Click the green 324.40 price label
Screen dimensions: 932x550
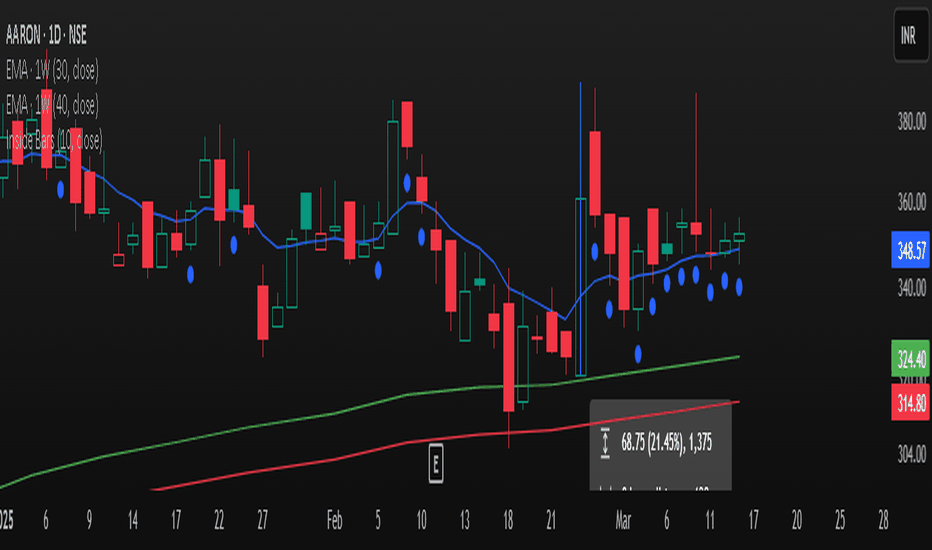pyautogui.click(x=911, y=359)
